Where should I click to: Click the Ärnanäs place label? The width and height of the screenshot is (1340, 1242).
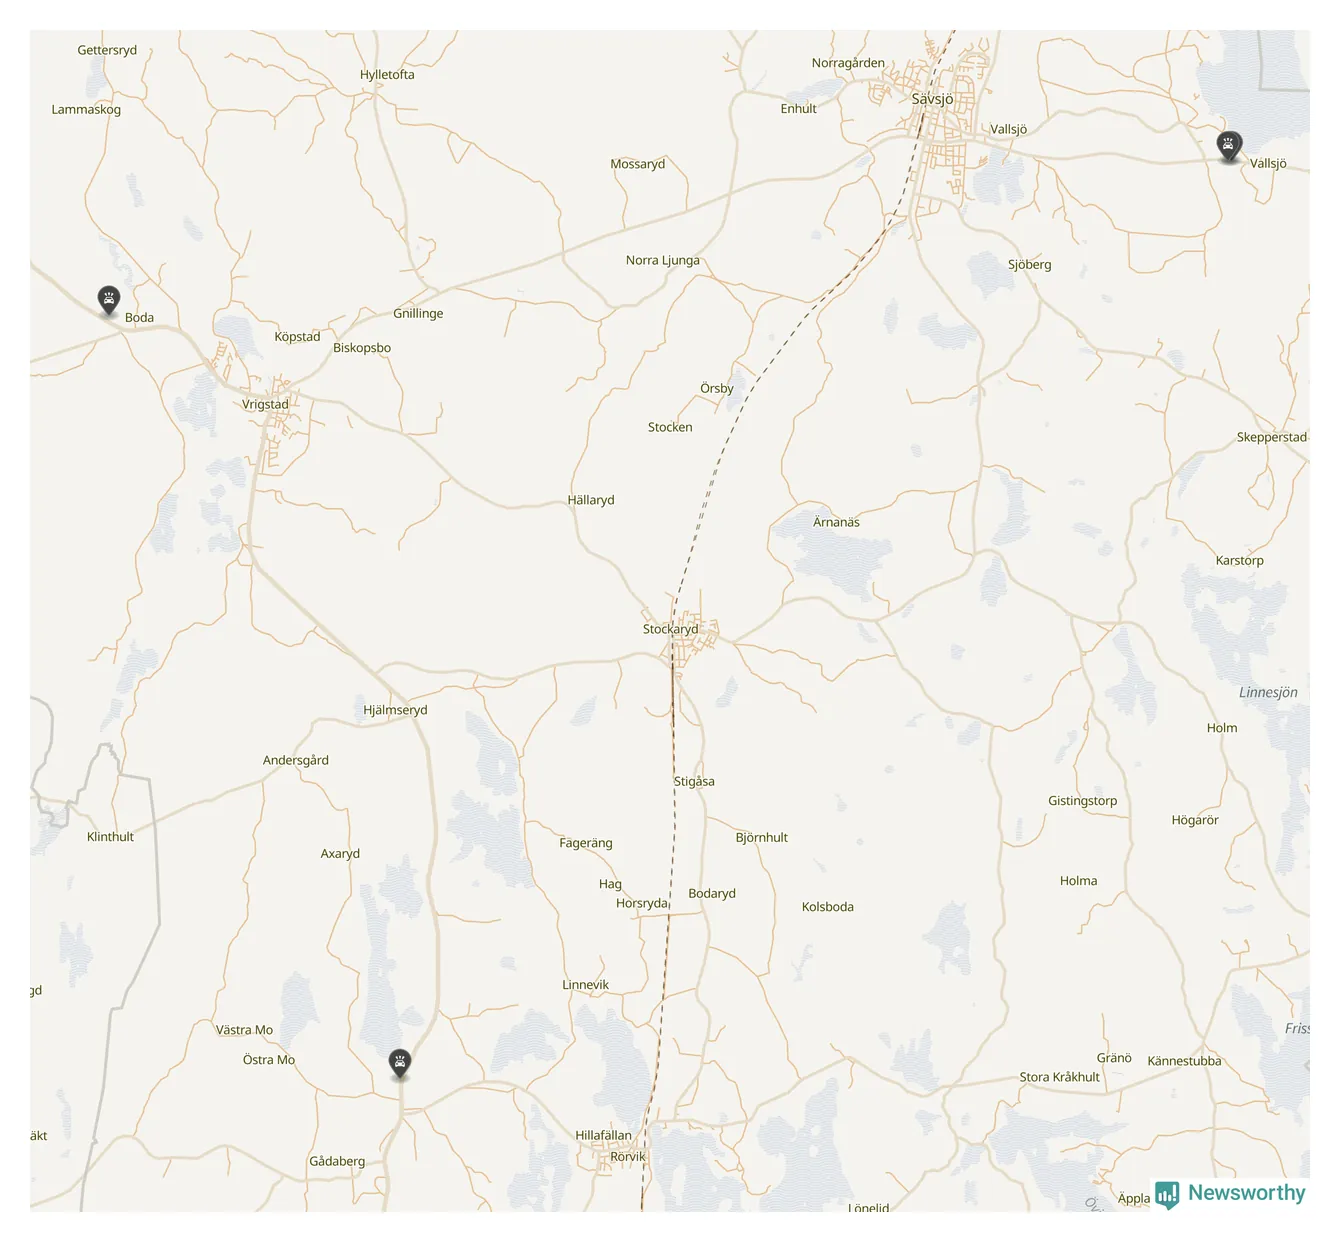click(836, 522)
